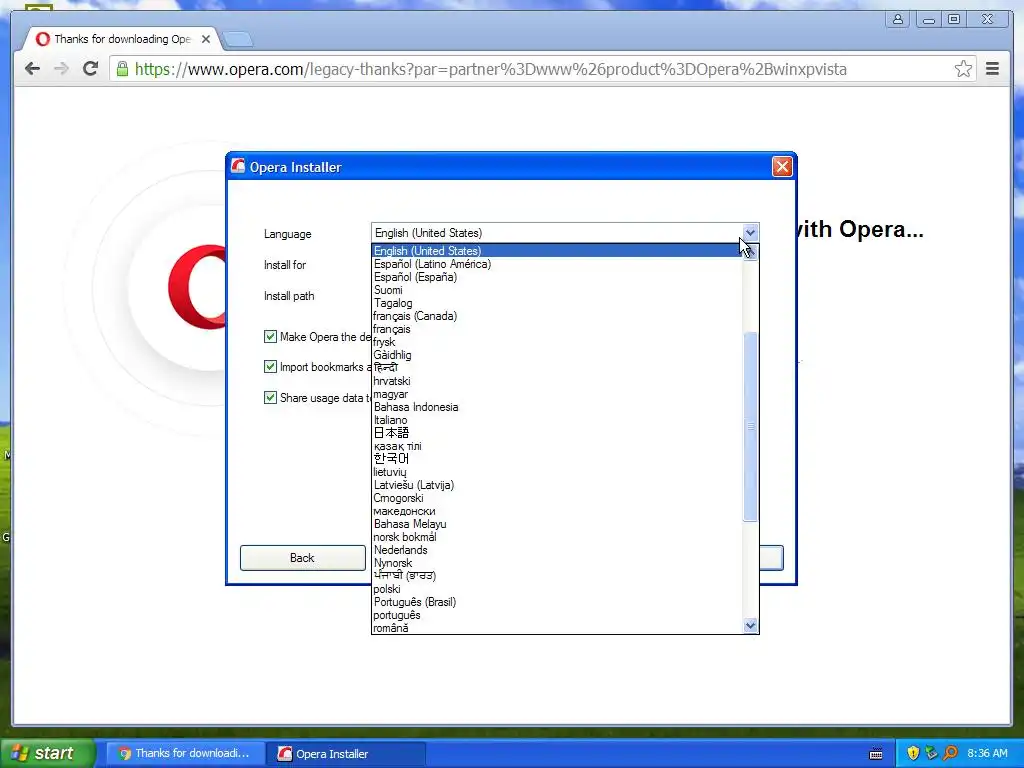Select македонски option
Image resolution: width=1024 pixels, height=768 pixels.
click(557, 511)
